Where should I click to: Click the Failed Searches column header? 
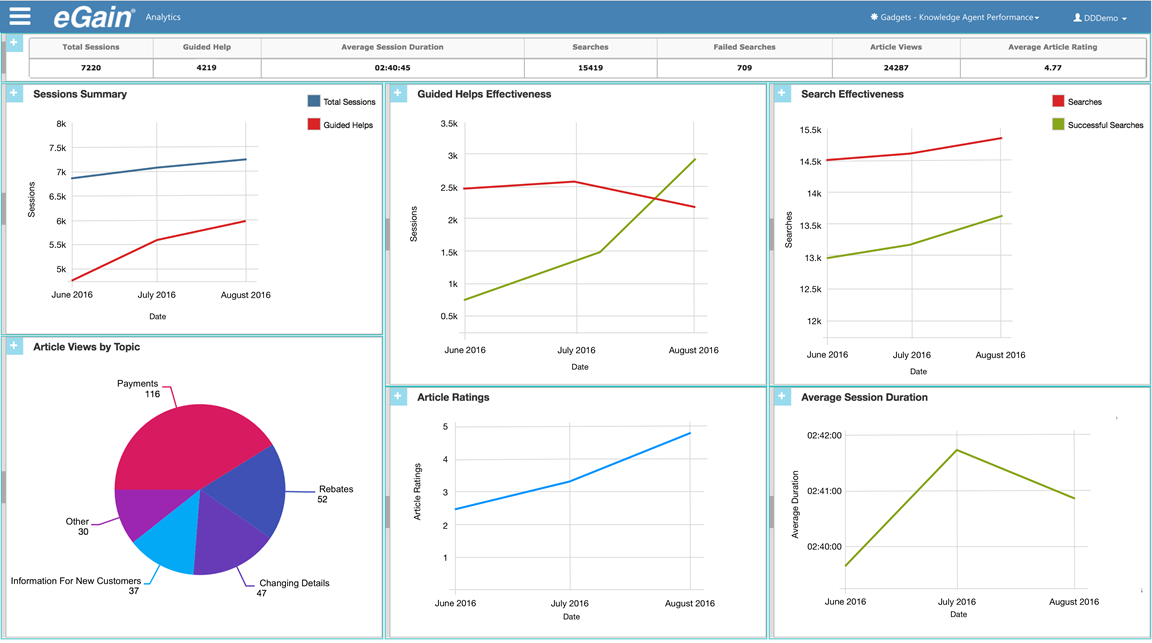[743, 46]
